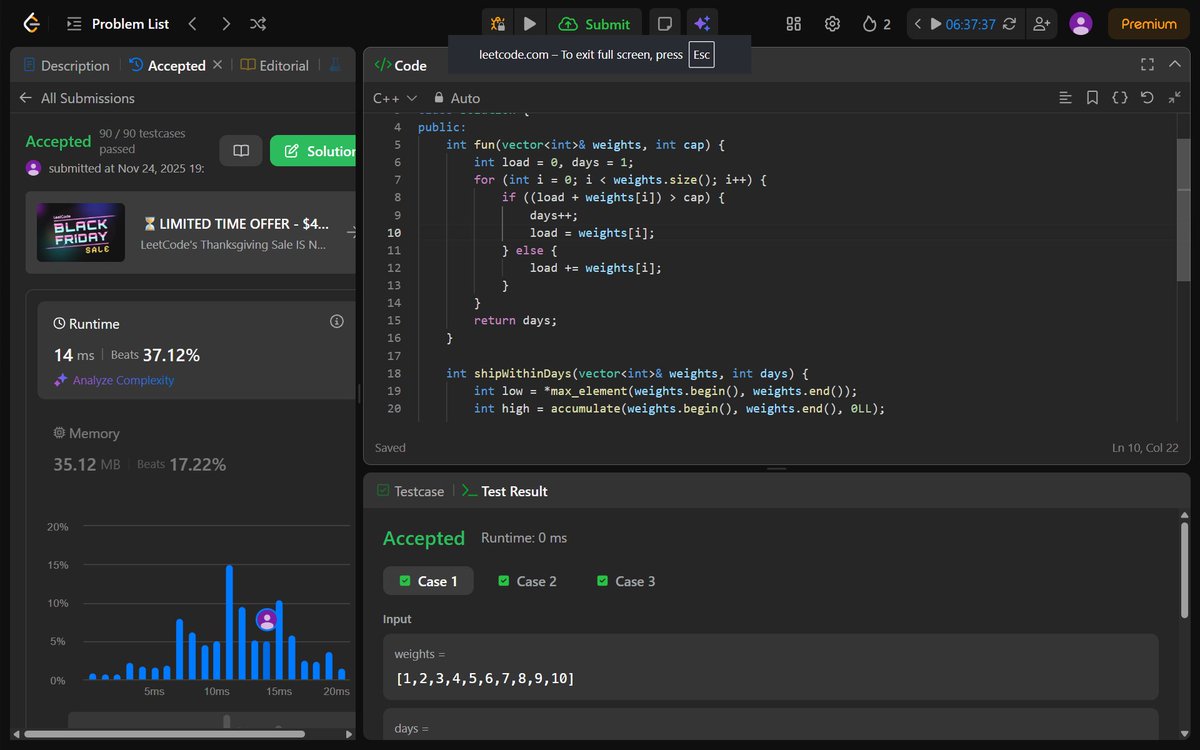
Task: Switch to the Testcase tab
Action: (x=410, y=491)
